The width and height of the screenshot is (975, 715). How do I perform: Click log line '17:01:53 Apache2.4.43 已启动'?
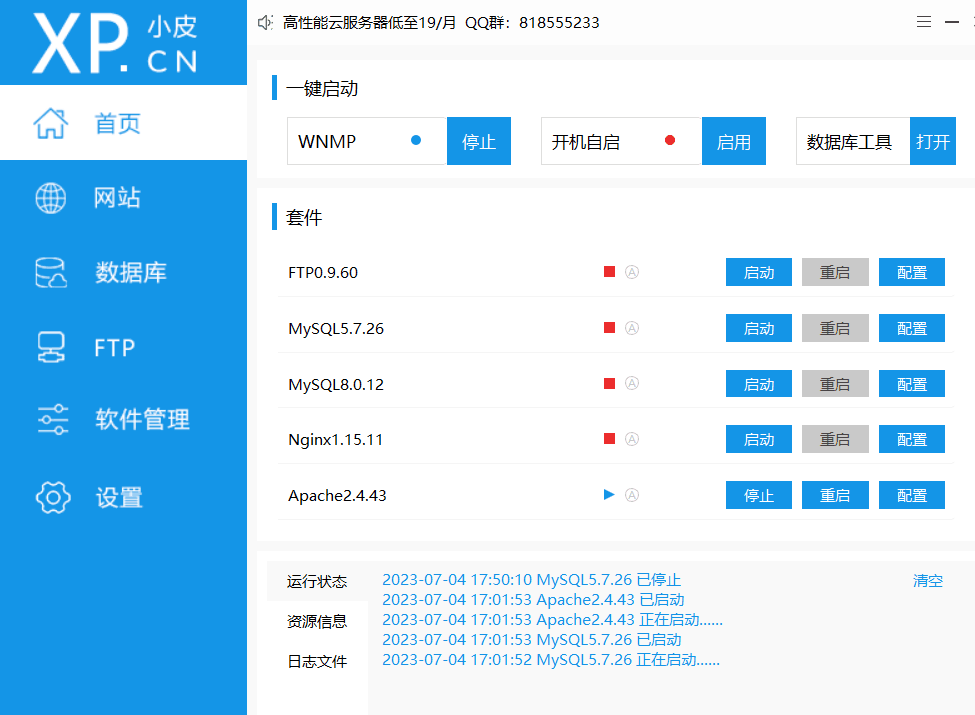coord(533,599)
